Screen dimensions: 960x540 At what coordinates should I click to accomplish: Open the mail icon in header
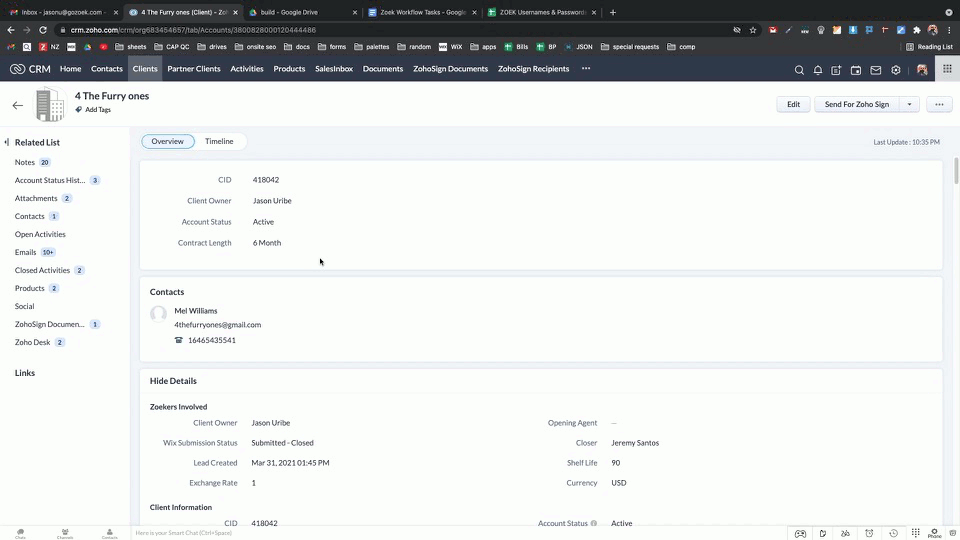click(876, 70)
